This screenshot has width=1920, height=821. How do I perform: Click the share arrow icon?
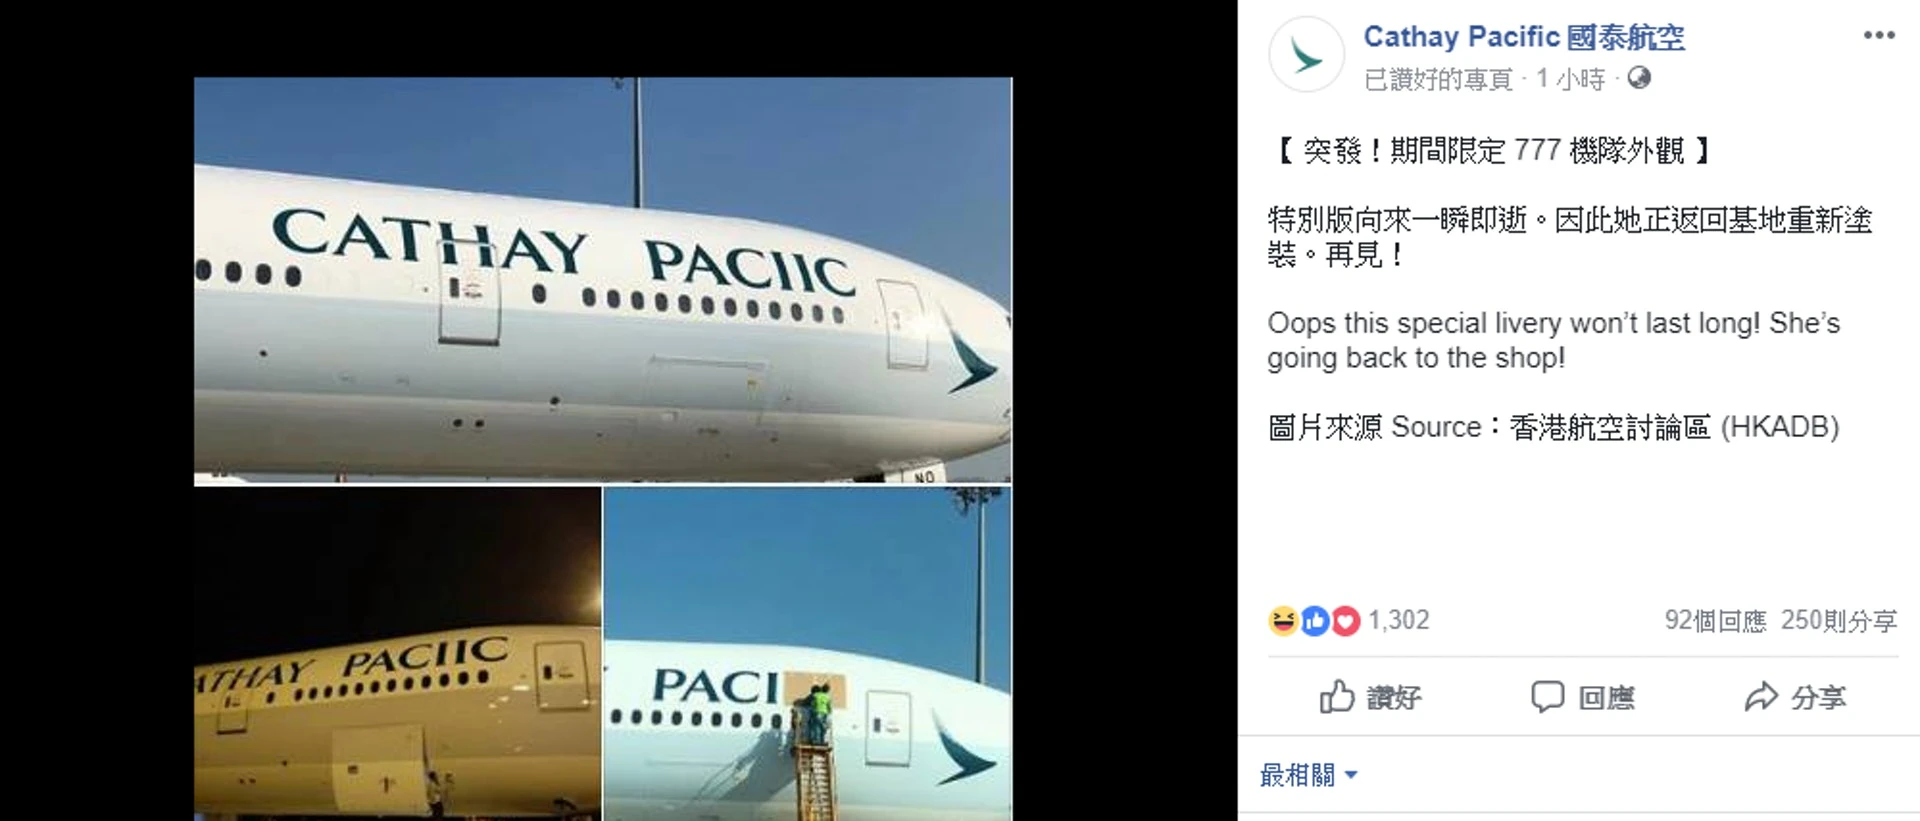[1761, 696]
